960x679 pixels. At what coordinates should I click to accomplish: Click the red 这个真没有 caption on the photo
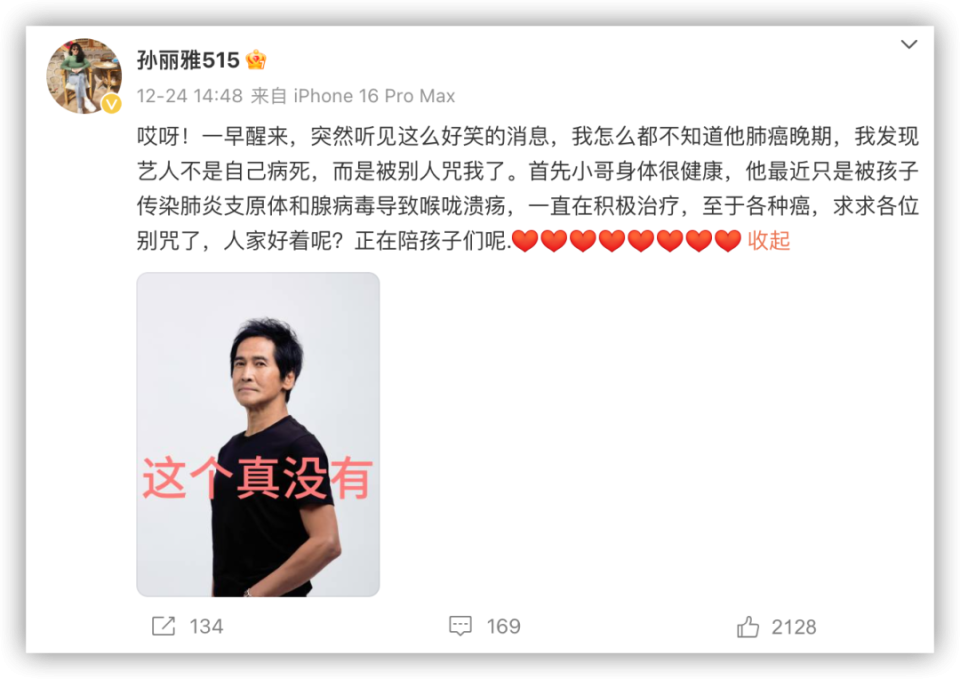point(257,478)
